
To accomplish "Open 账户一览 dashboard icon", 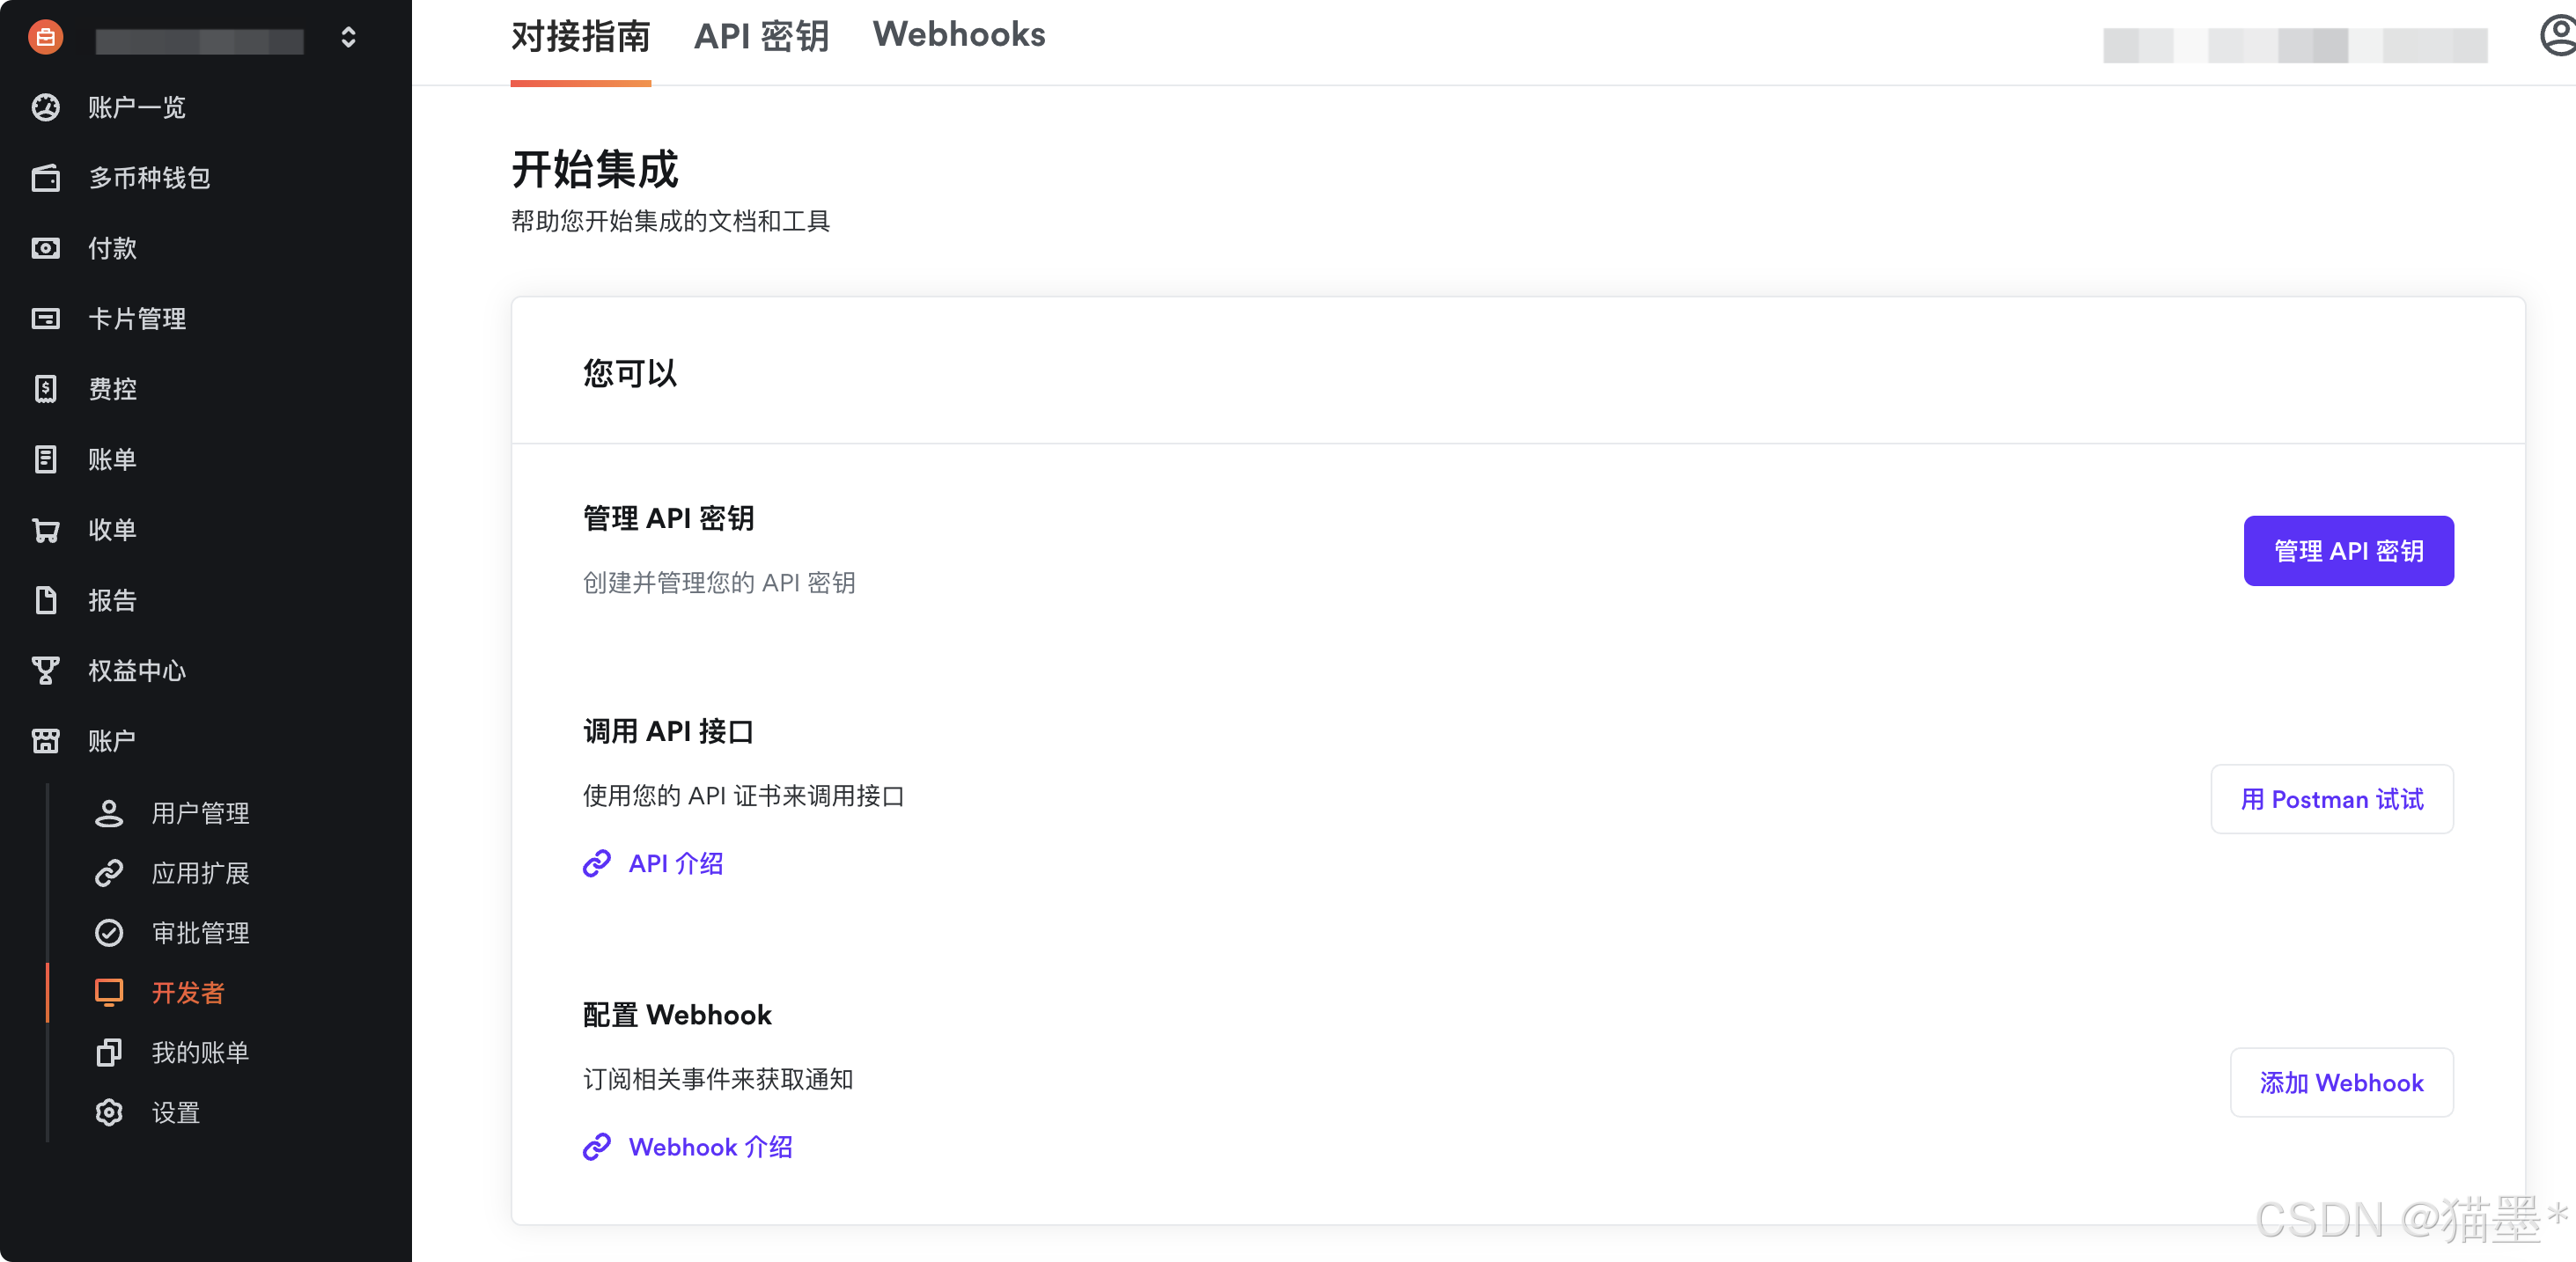I will tap(45, 107).
